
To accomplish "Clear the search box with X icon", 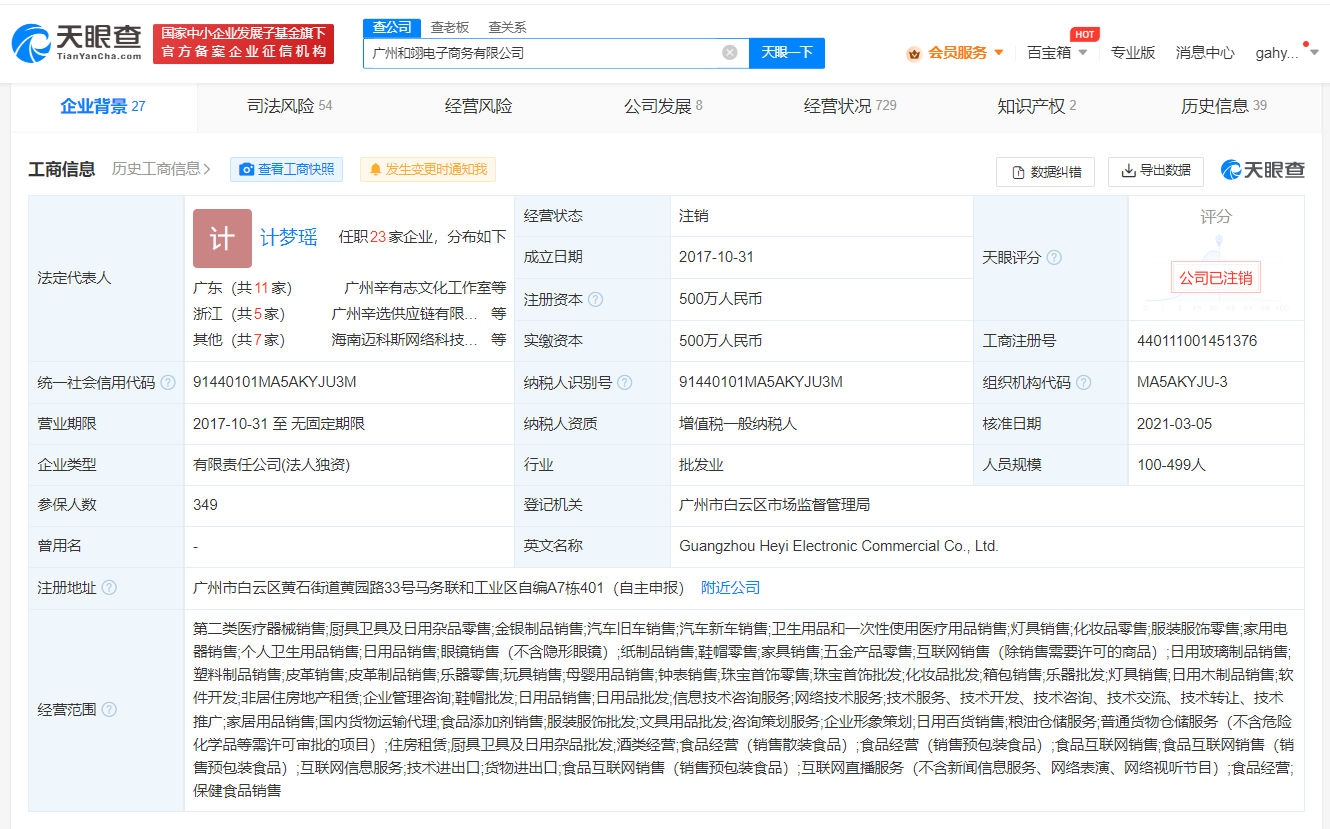I will 730,53.
